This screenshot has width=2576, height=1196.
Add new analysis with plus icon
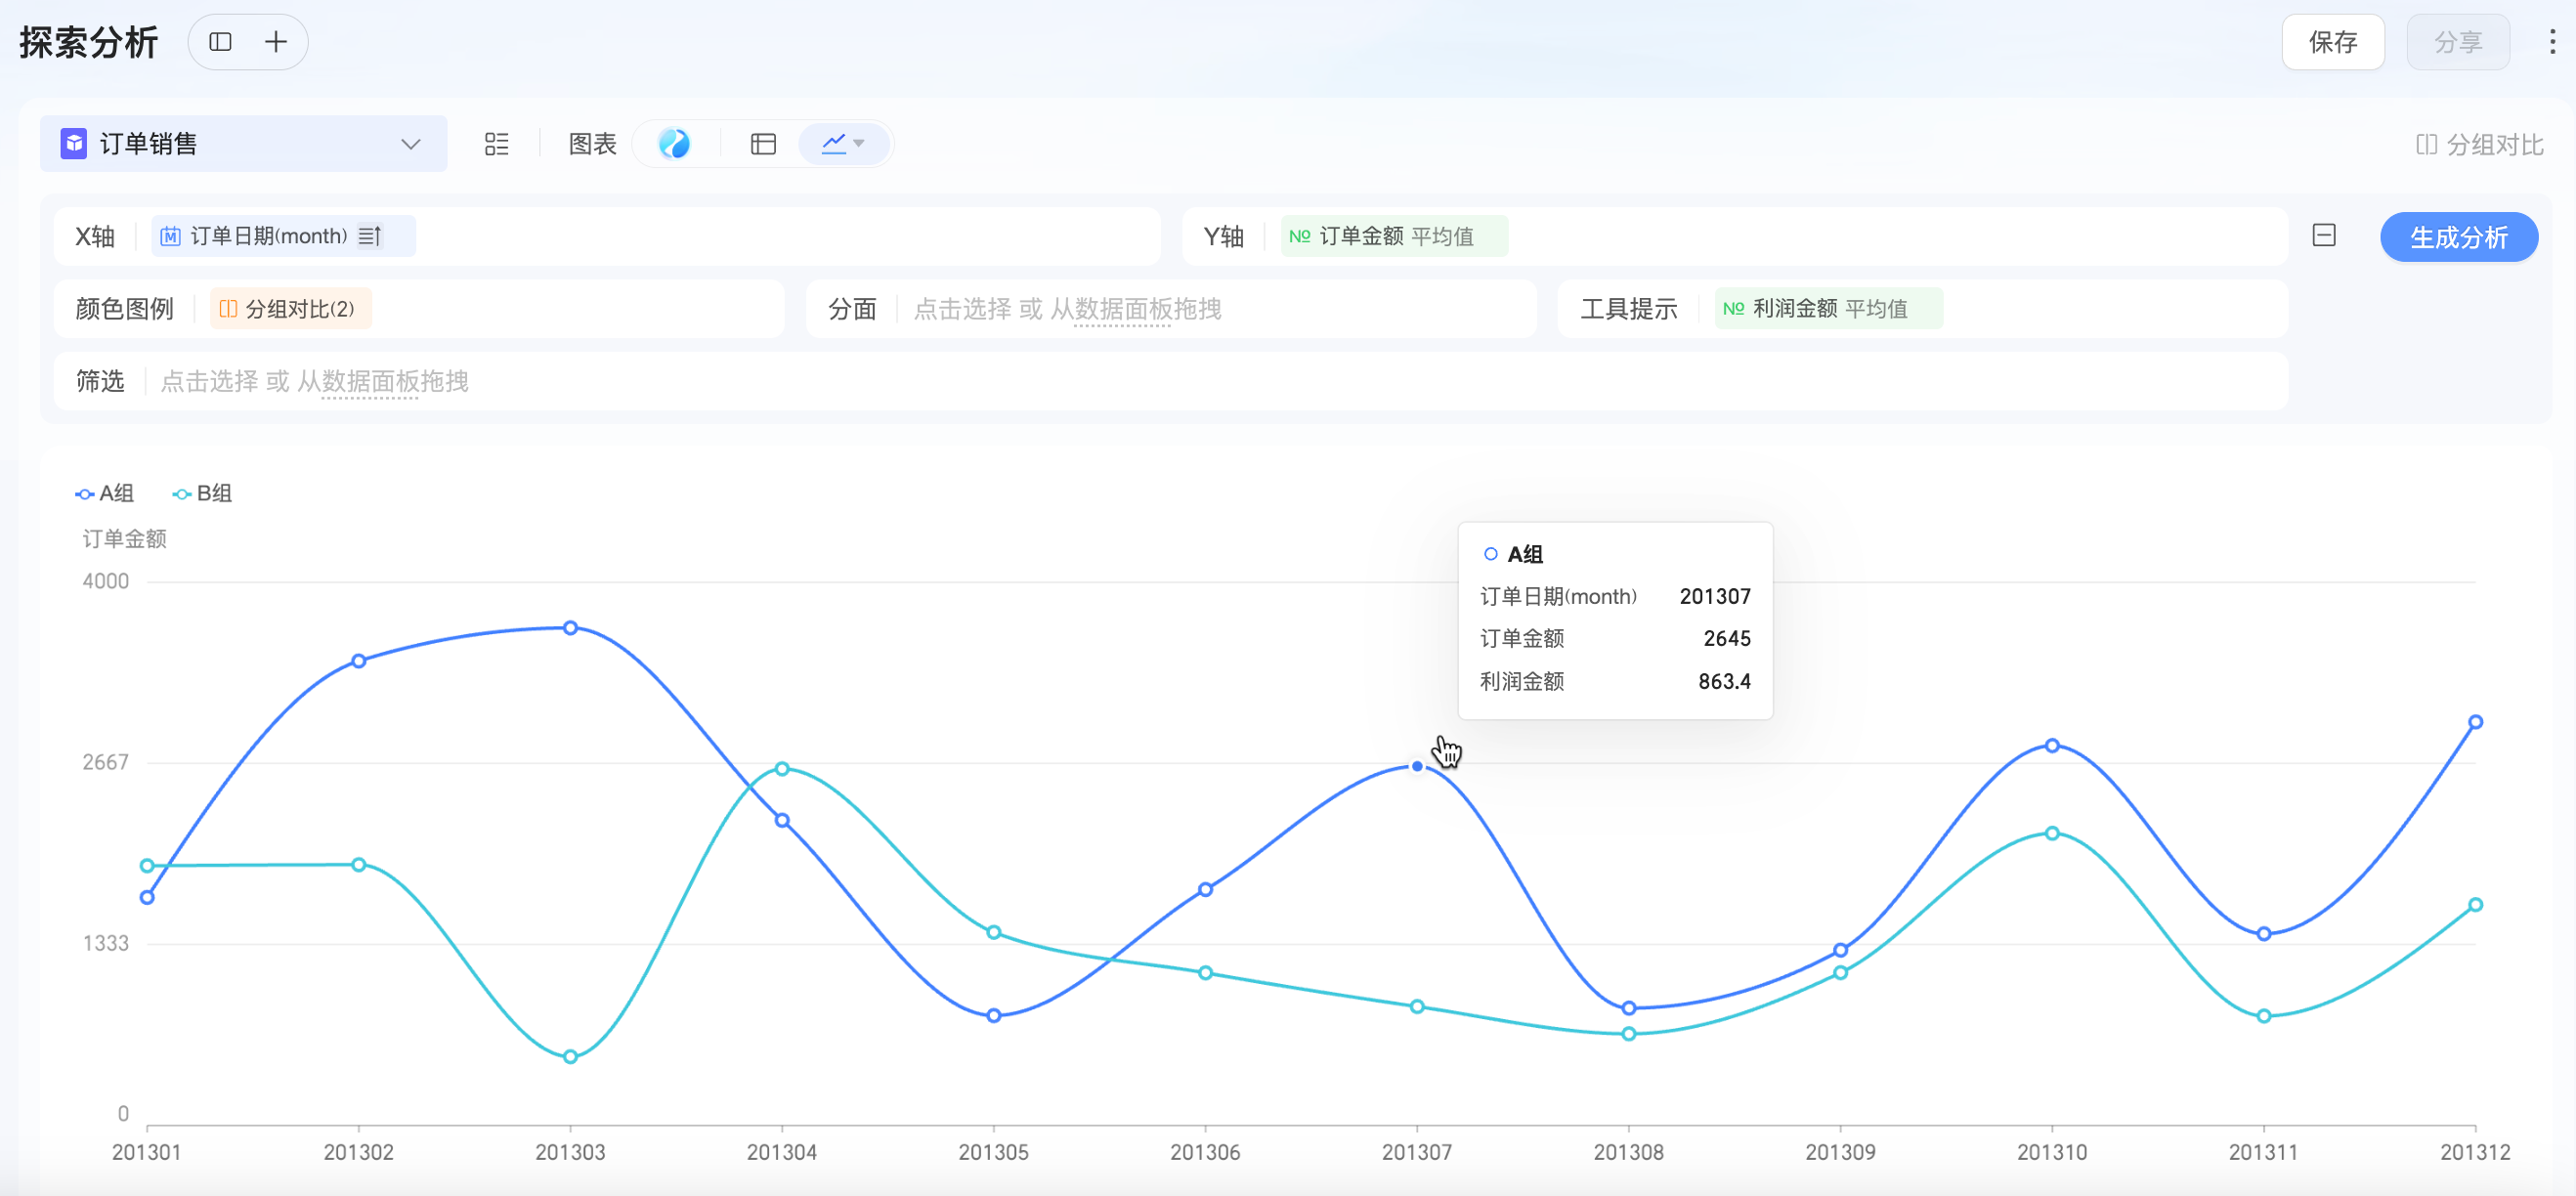pyautogui.click(x=276, y=42)
